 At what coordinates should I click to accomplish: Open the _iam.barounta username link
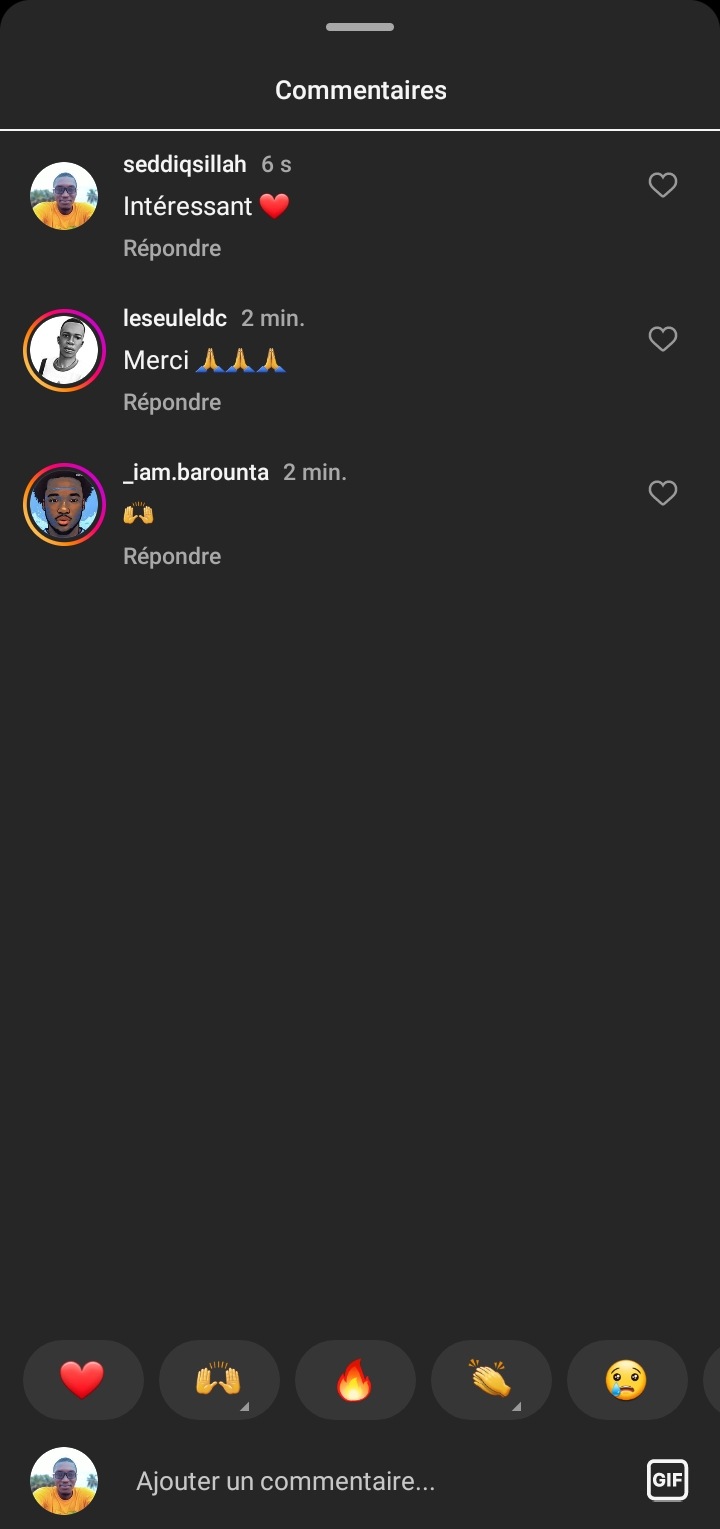pos(196,472)
